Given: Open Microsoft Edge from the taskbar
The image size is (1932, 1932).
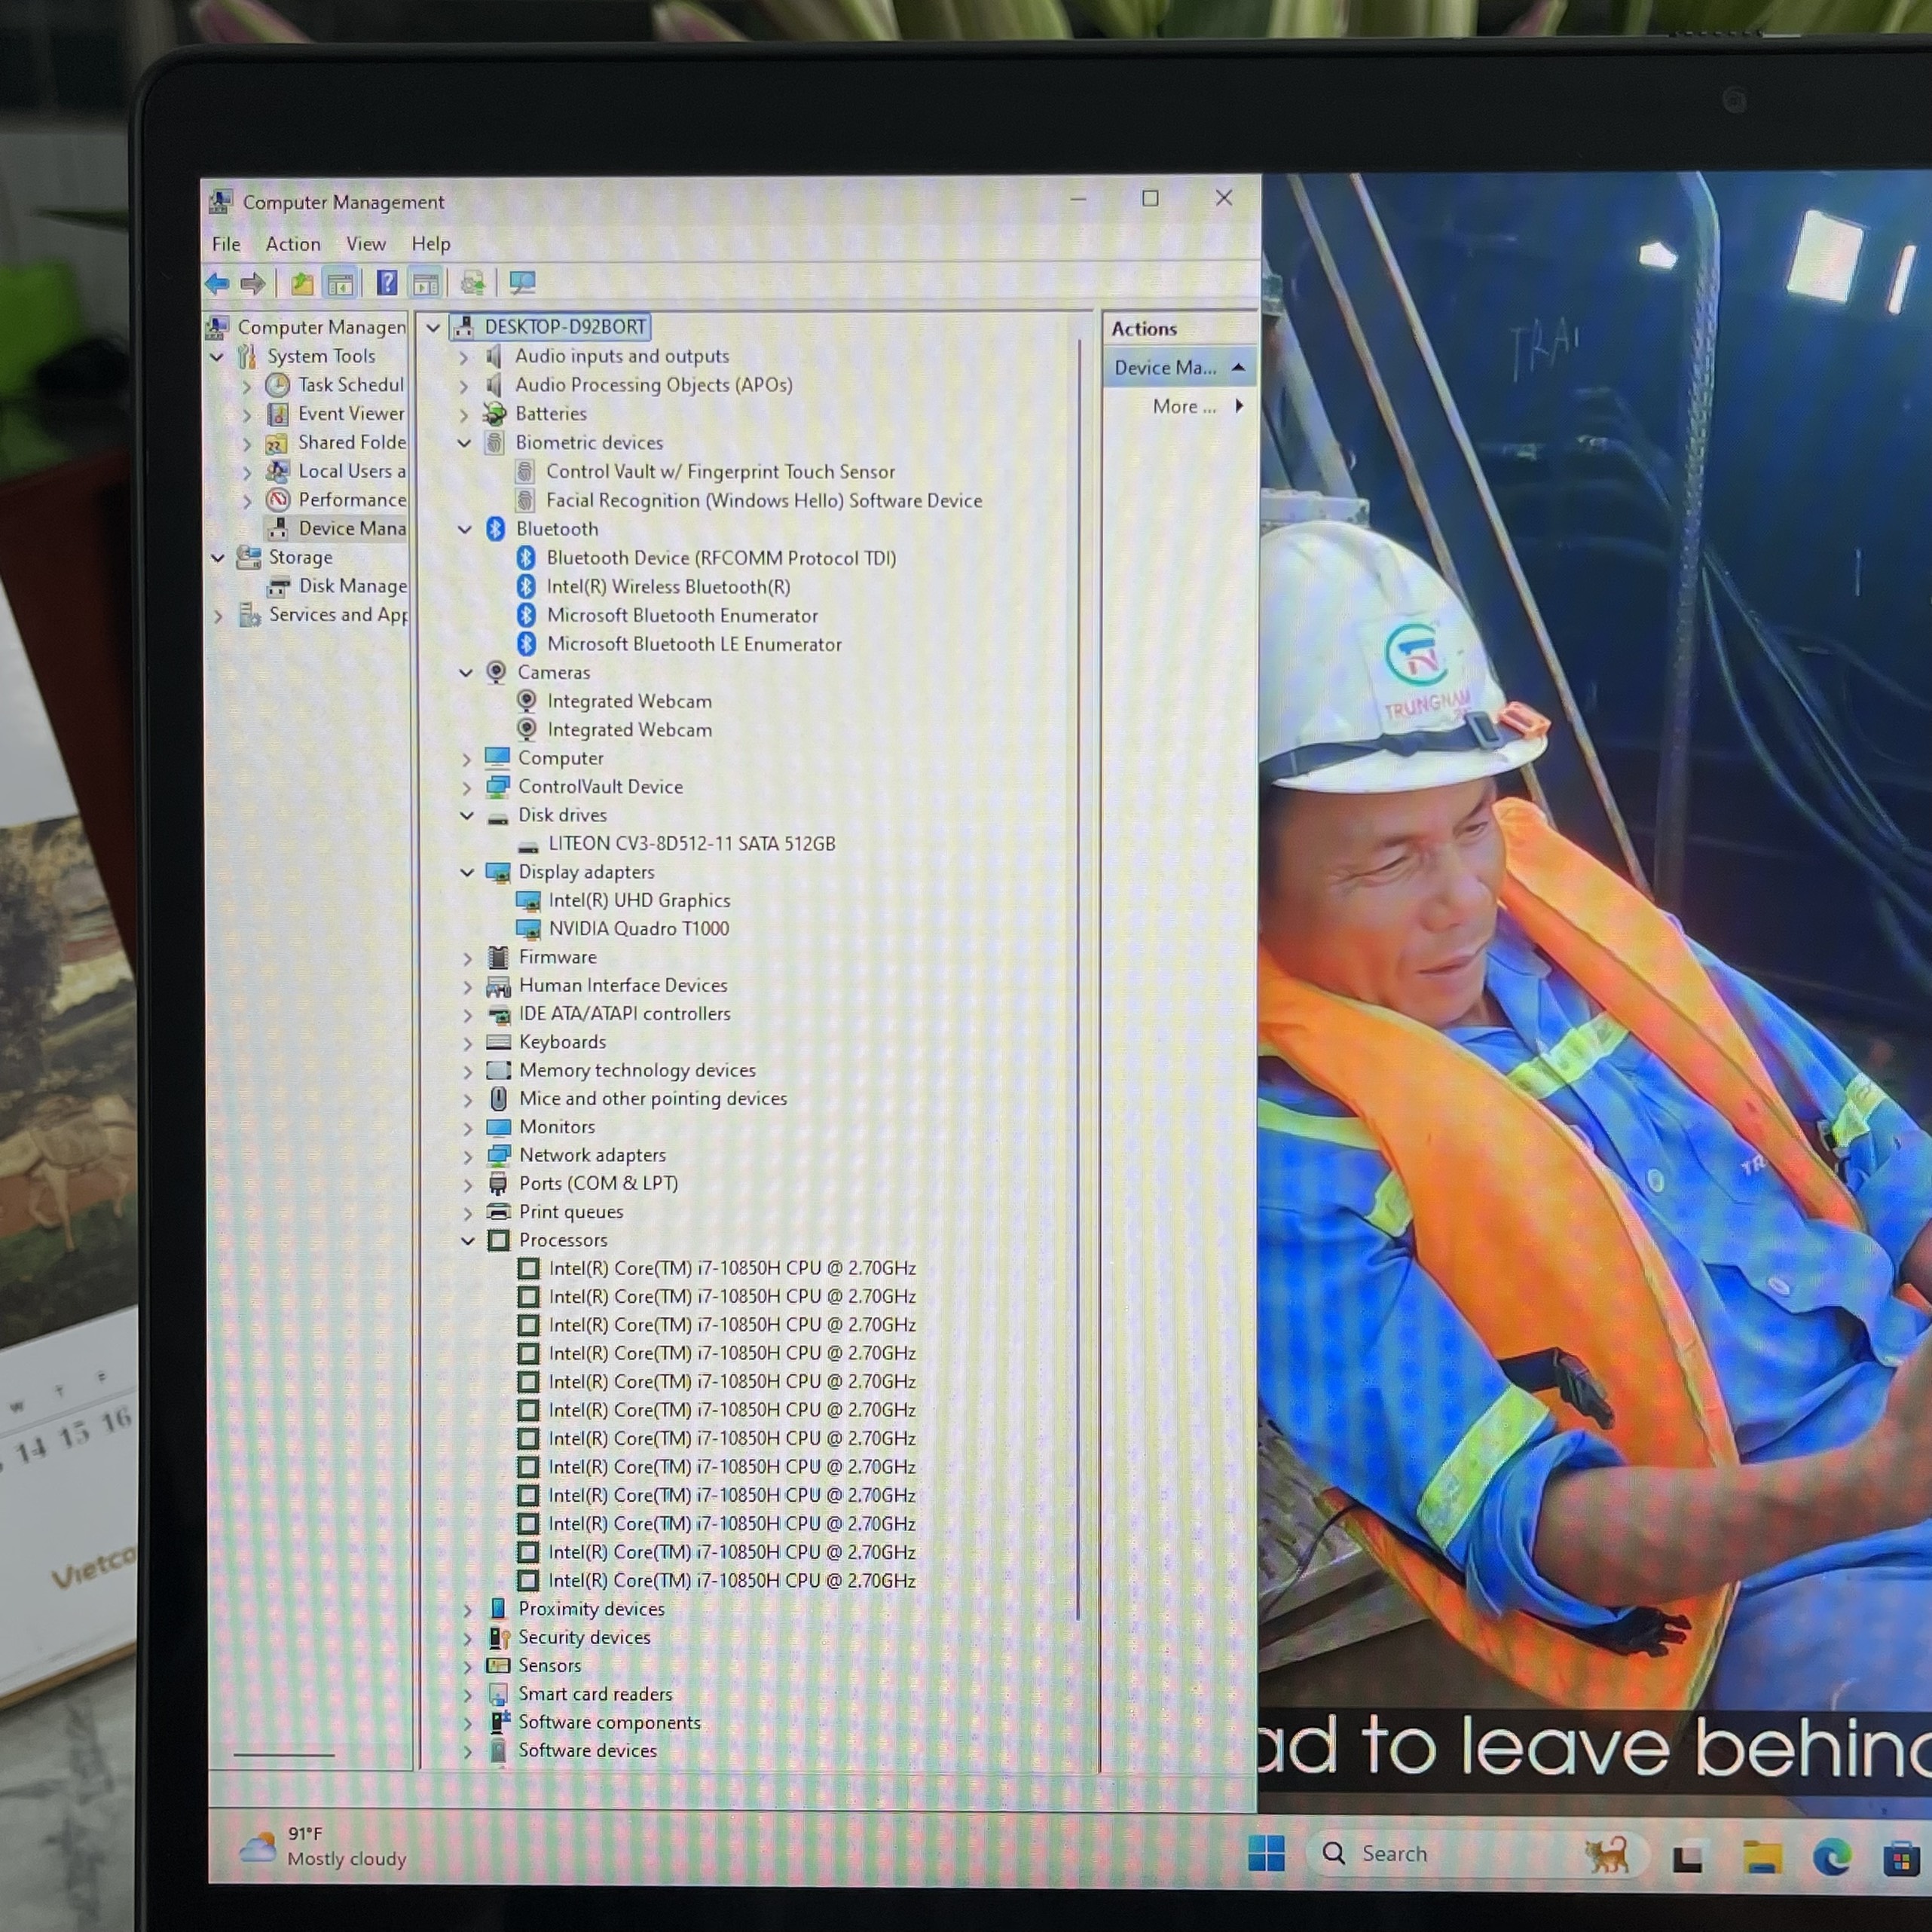Looking at the screenshot, I should 1832,1857.
